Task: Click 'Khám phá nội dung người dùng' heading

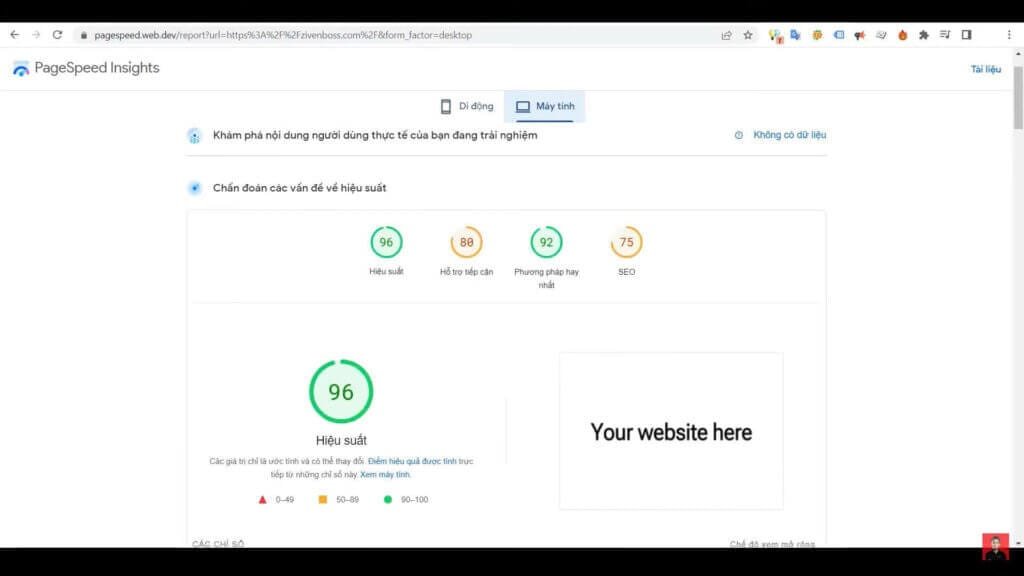Action: pos(375,135)
